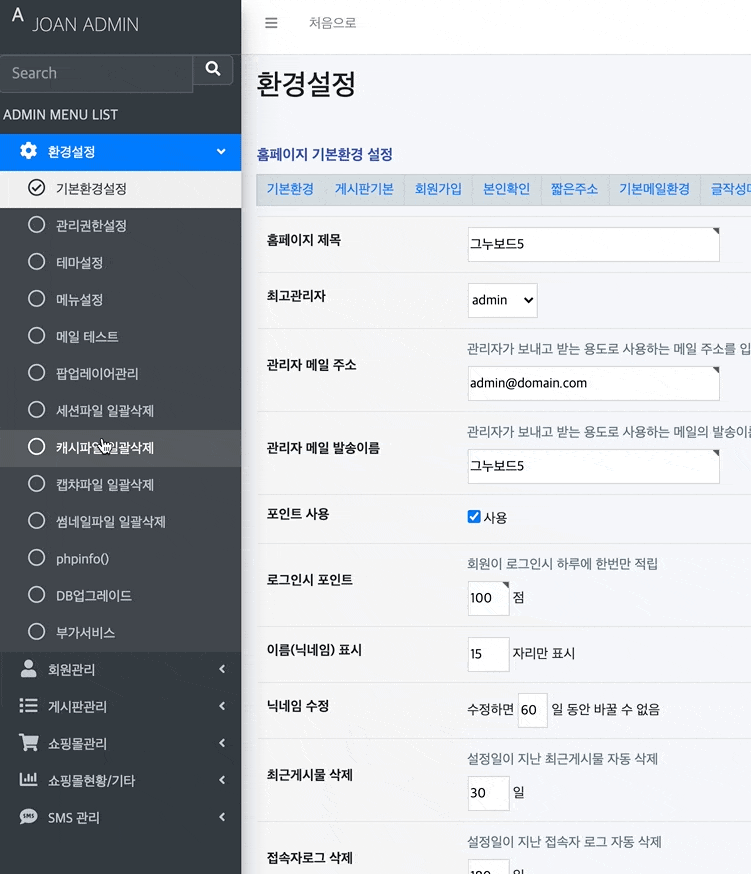Toggle sidebar with hamburger menu icon
This screenshot has width=751, height=874.
[271, 23]
